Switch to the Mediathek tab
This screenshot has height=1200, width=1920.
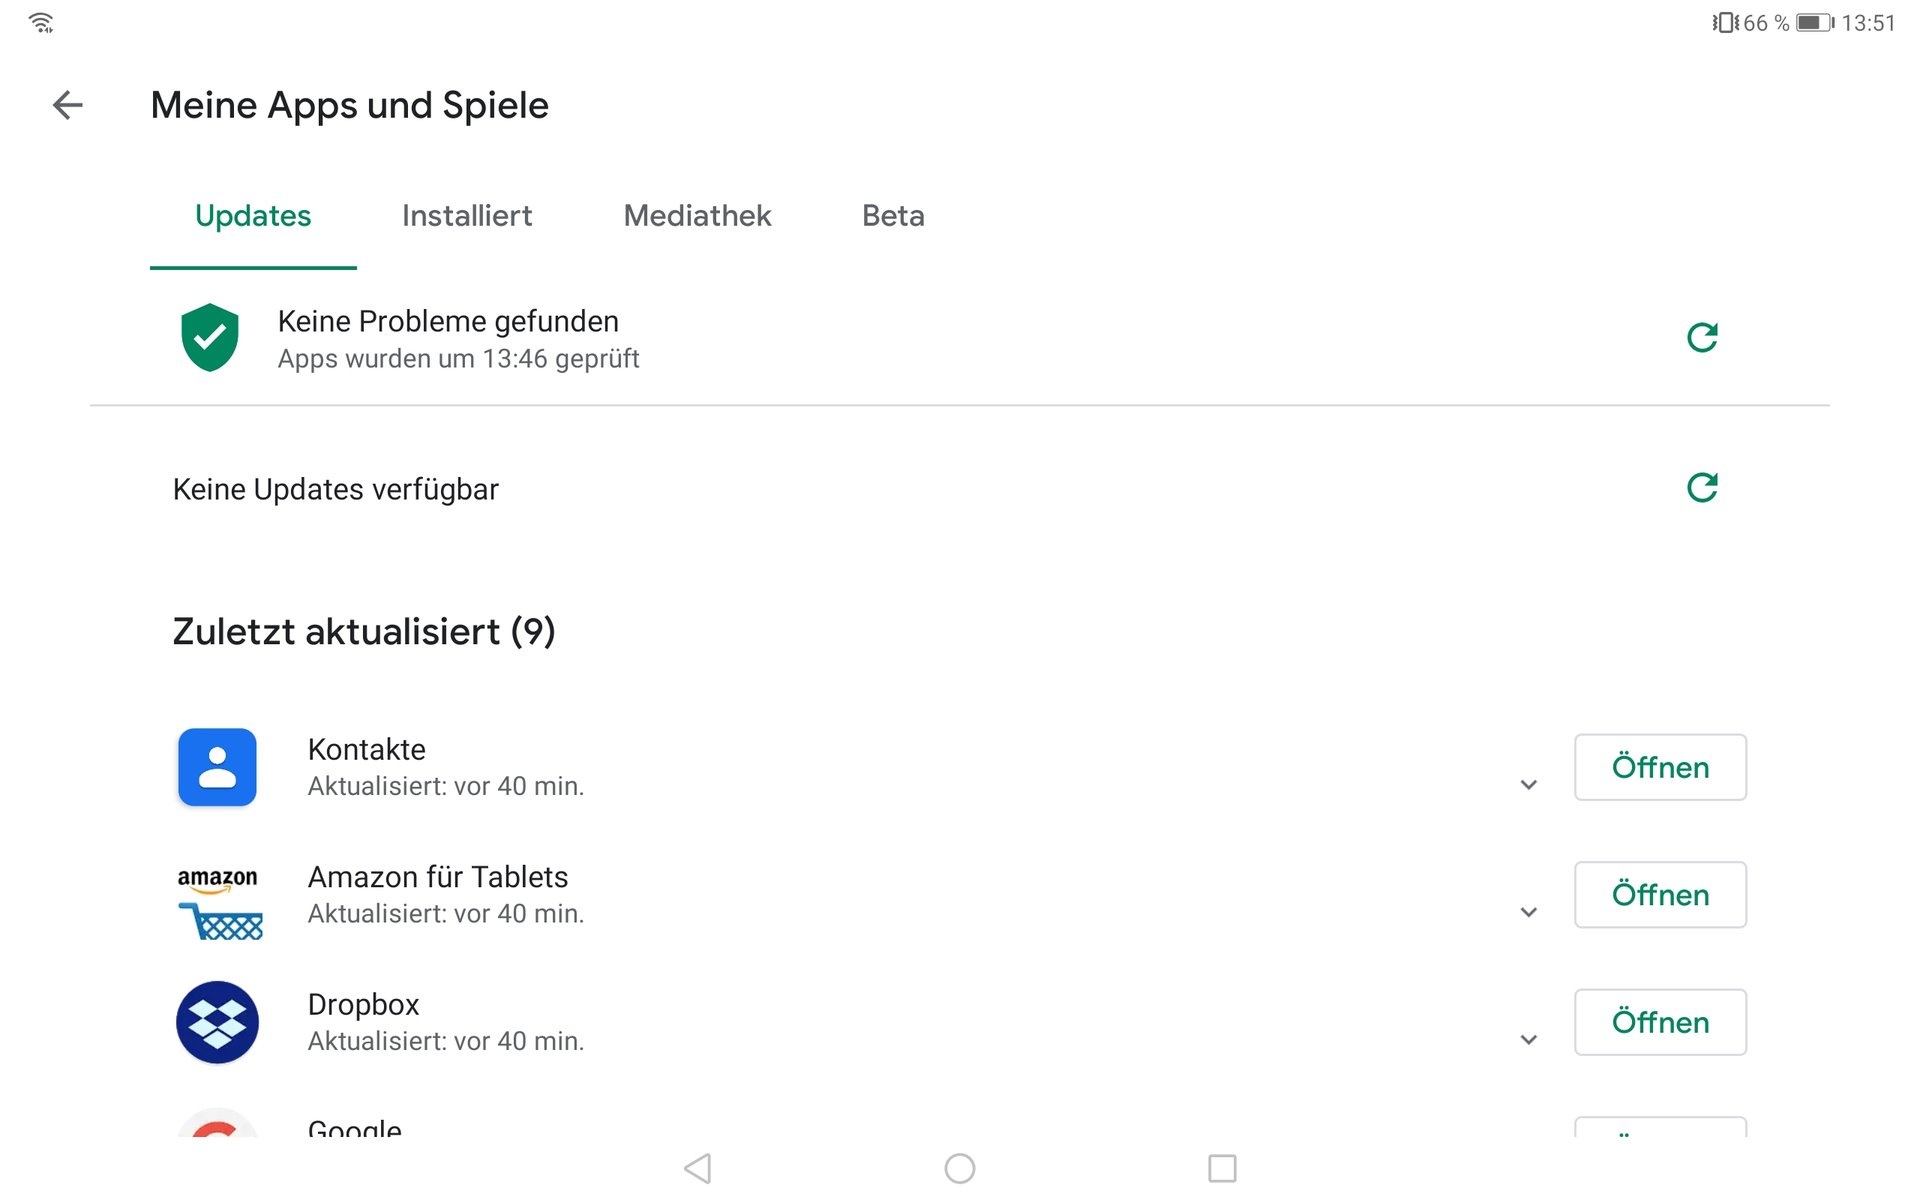coord(697,216)
